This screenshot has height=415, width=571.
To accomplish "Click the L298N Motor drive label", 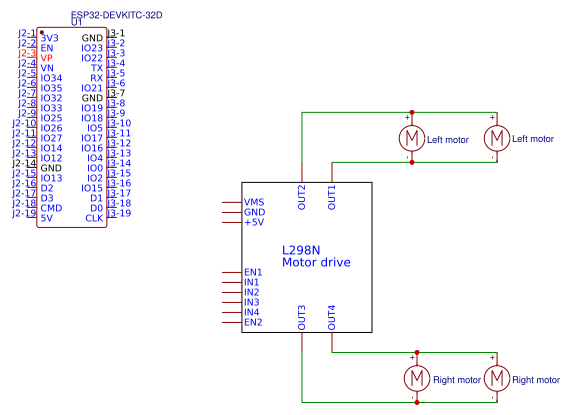I will 316,256.
